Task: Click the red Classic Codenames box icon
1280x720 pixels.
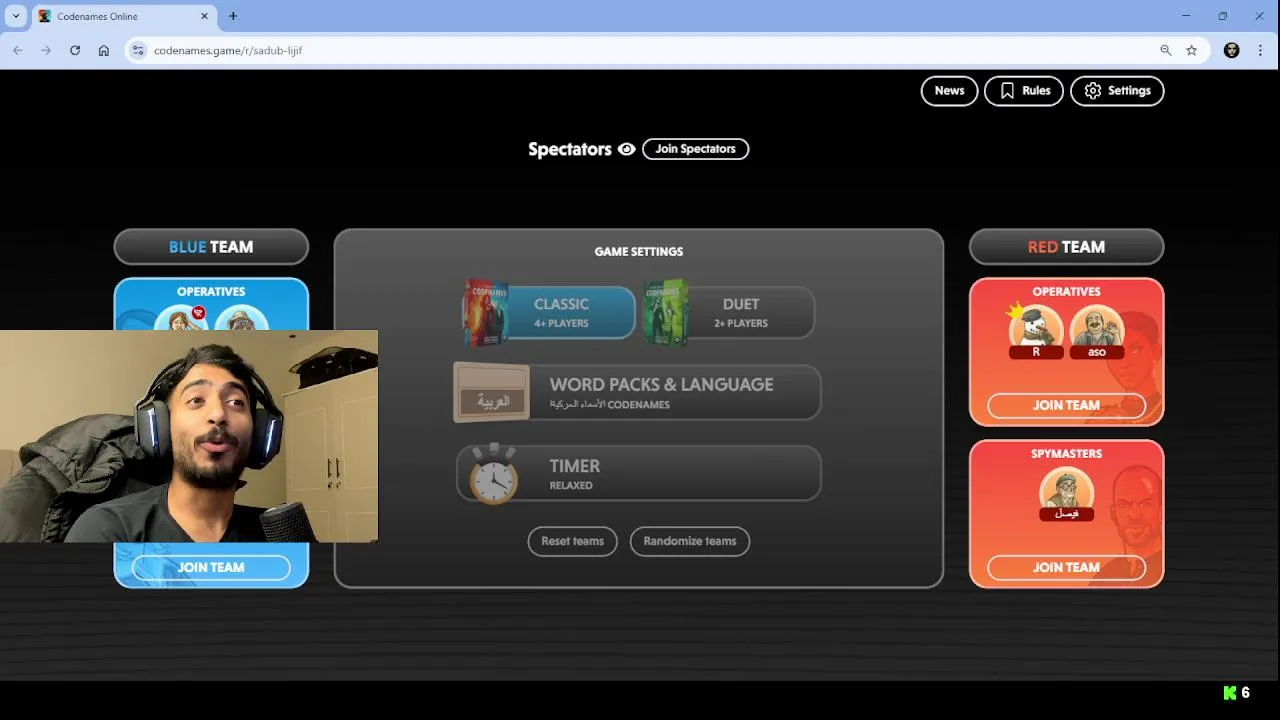Action: [x=485, y=313]
